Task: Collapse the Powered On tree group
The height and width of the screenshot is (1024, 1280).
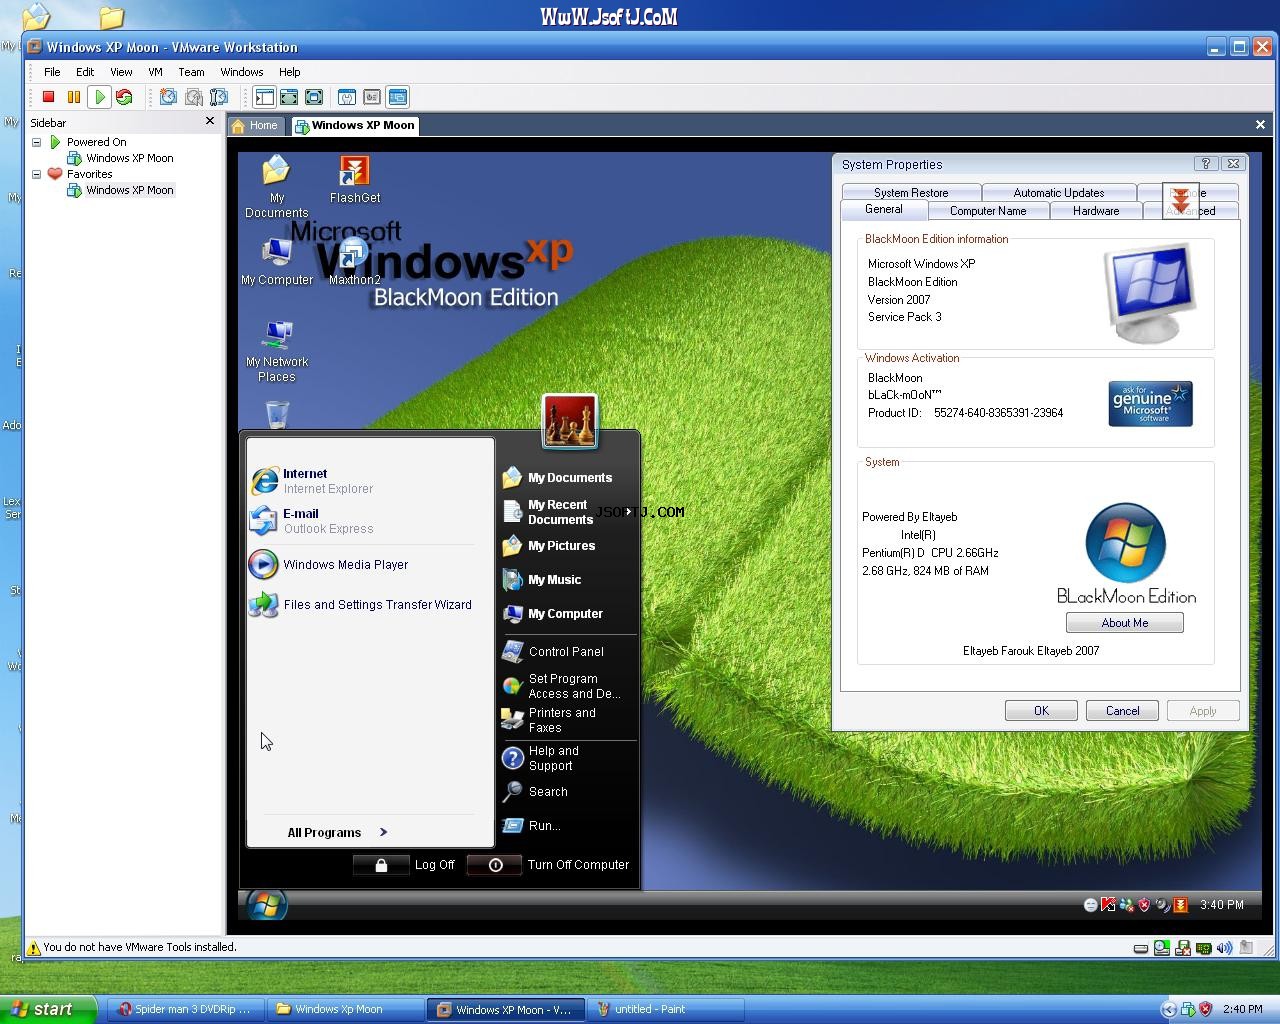Action: pyautogui.click(x=37, y=142)
